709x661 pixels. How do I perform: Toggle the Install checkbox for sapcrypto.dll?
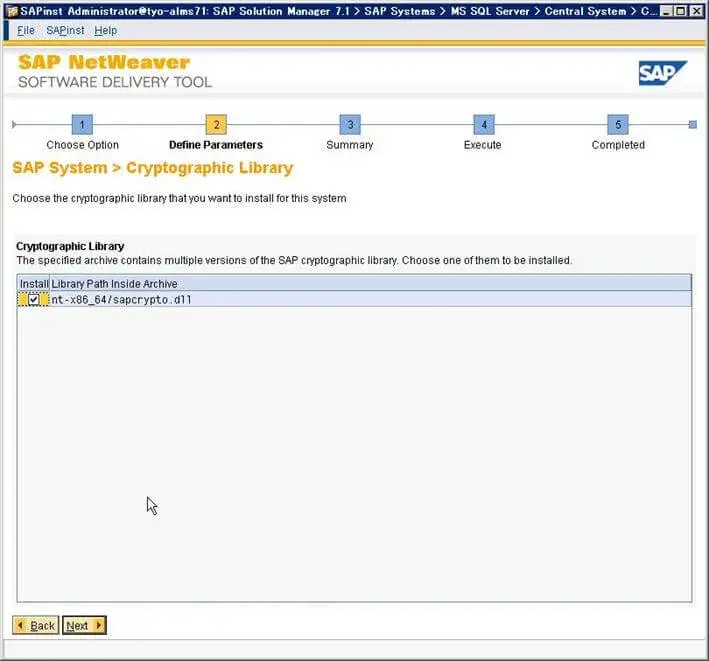(x=33, y=299)
